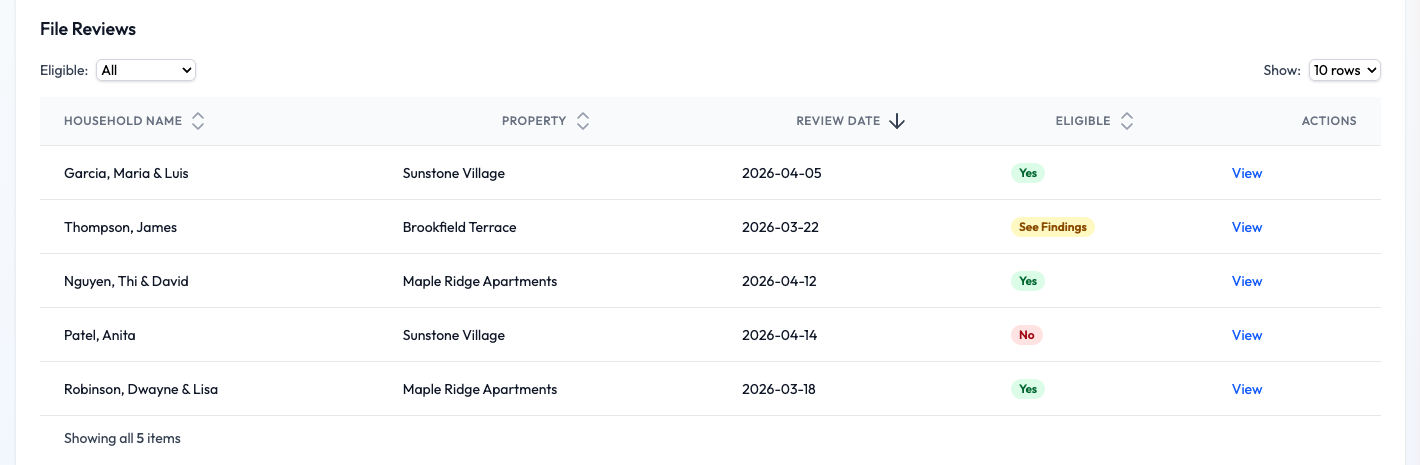Click sort arrows next to Property header
1420x465 pixels.
pos(583,121)
